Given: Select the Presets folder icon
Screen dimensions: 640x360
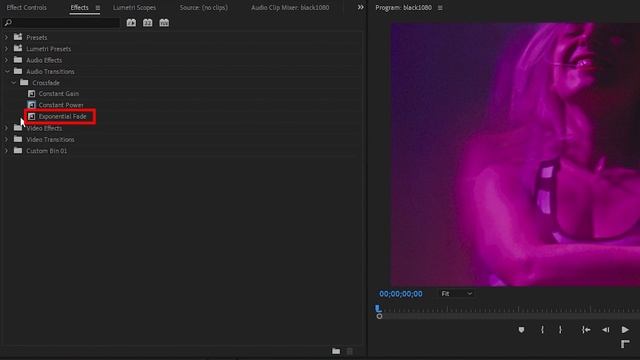Looking at the screenshot, I should click(18, 37).
